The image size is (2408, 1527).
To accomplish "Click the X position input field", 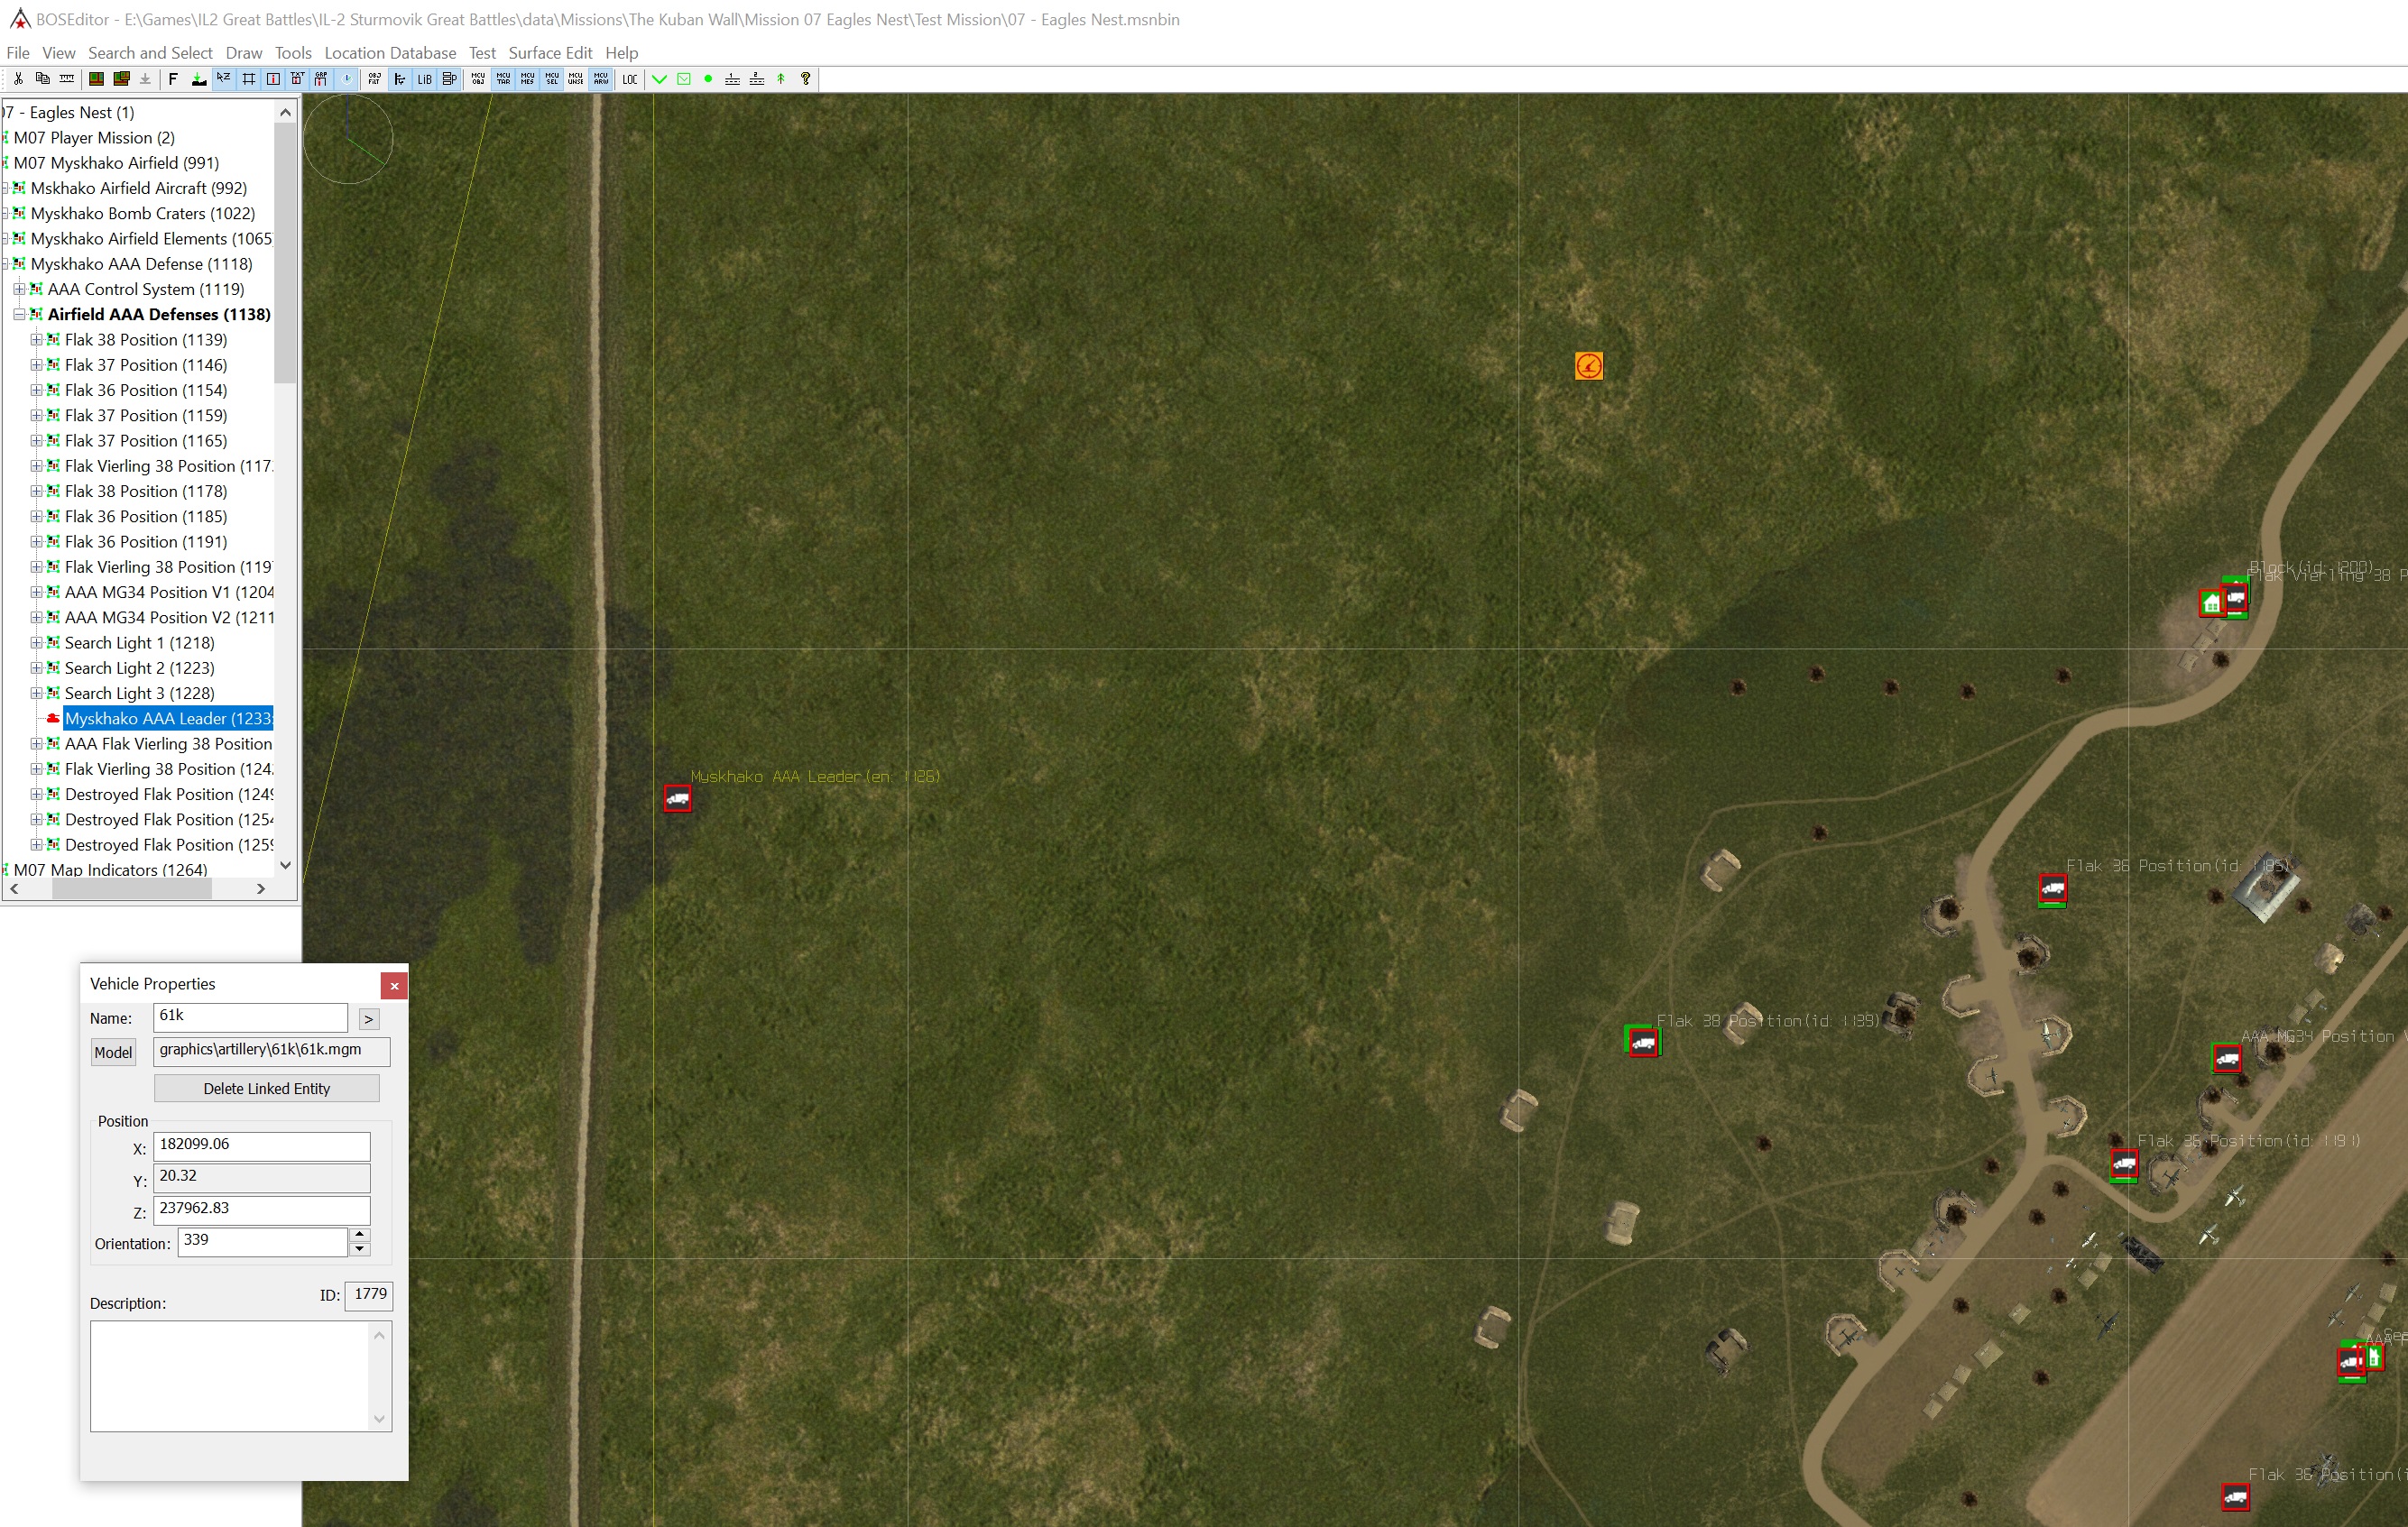I will tap(261, 1145).
